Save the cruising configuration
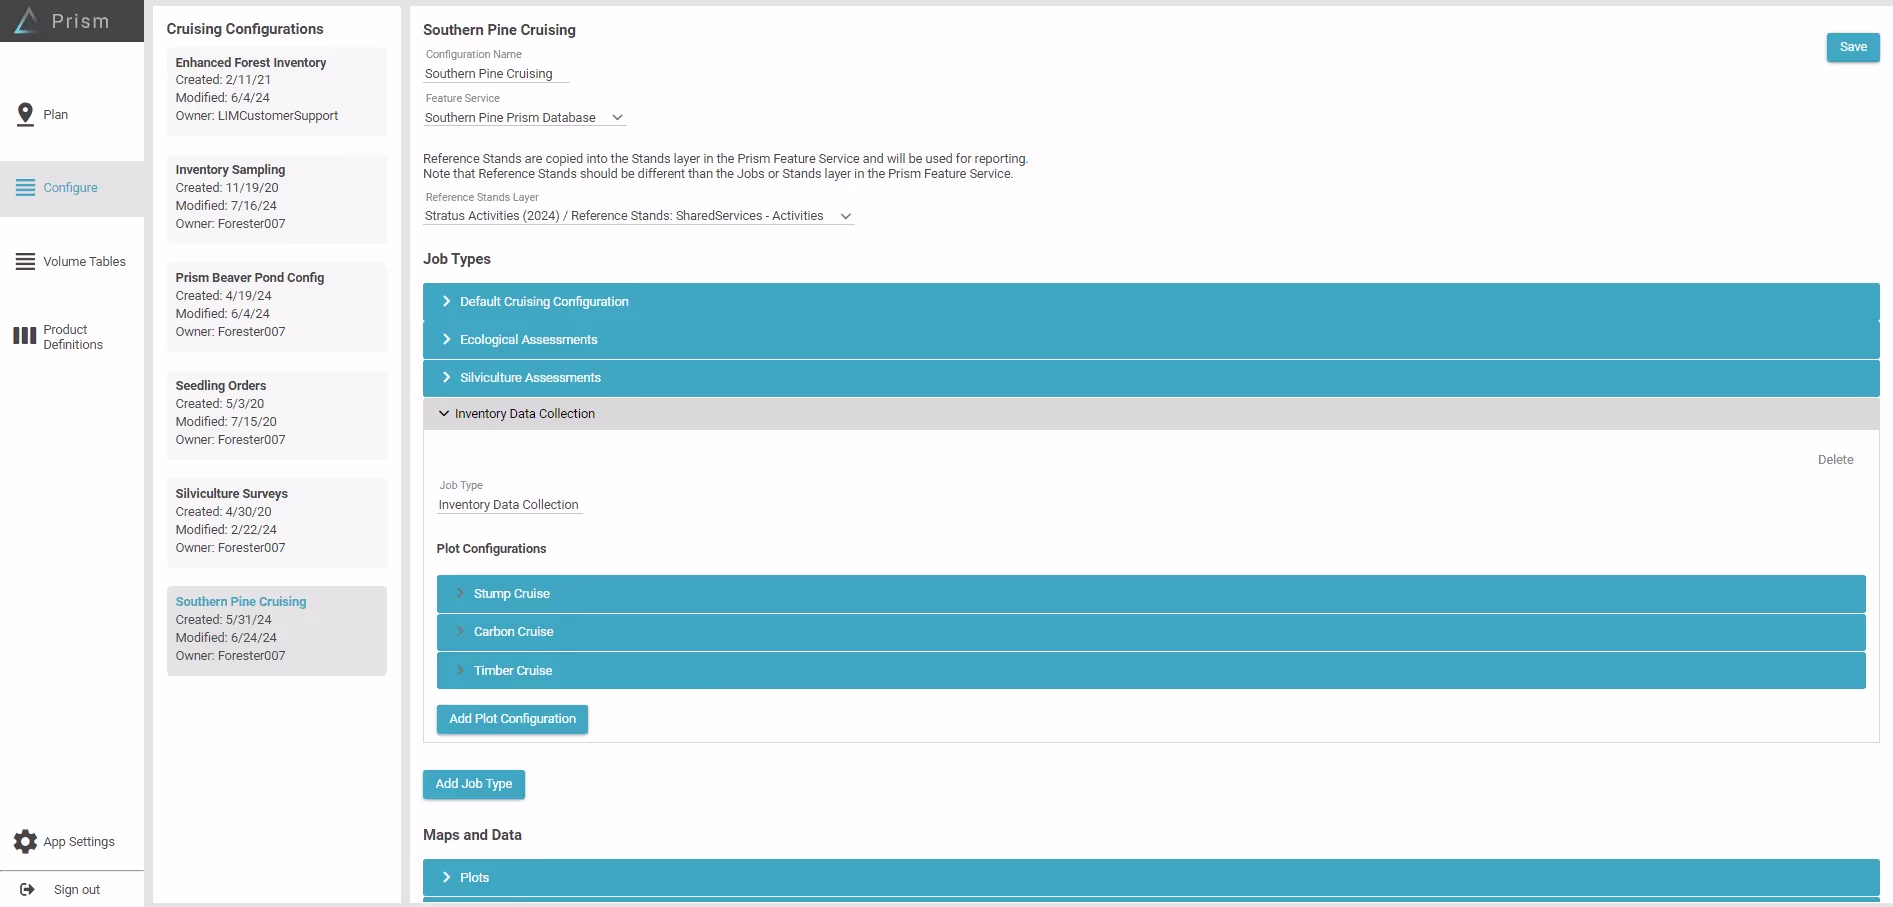1893x907 pixels. 1853,47
